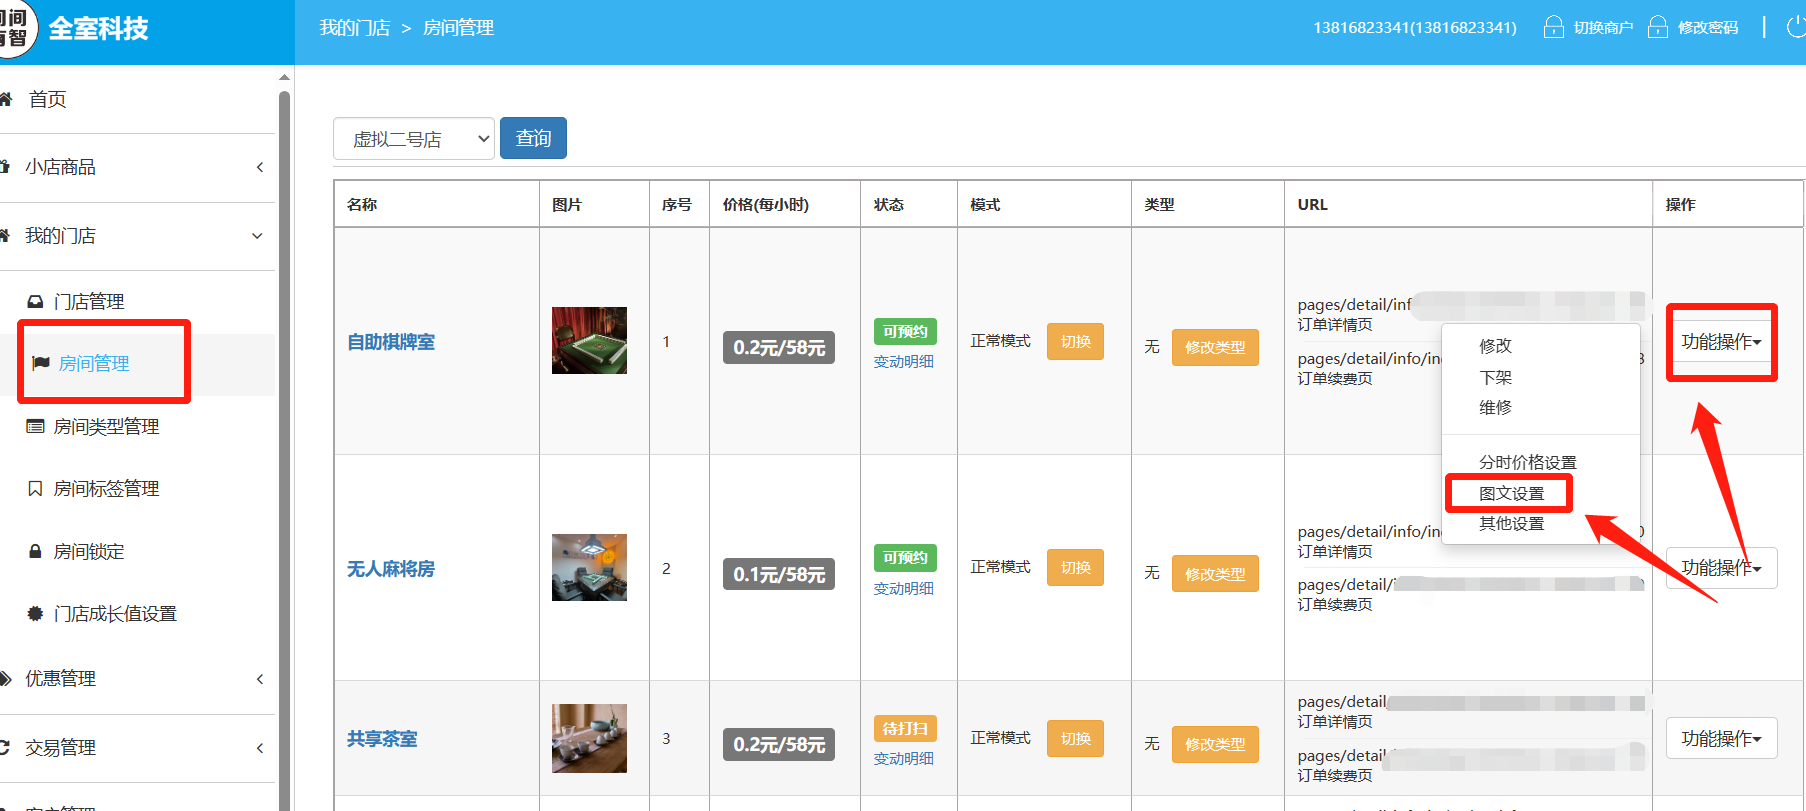Screen dimensions: 1806x811
Task: Click 修改类型 for 共享茶室
Action: point(1215,744)
